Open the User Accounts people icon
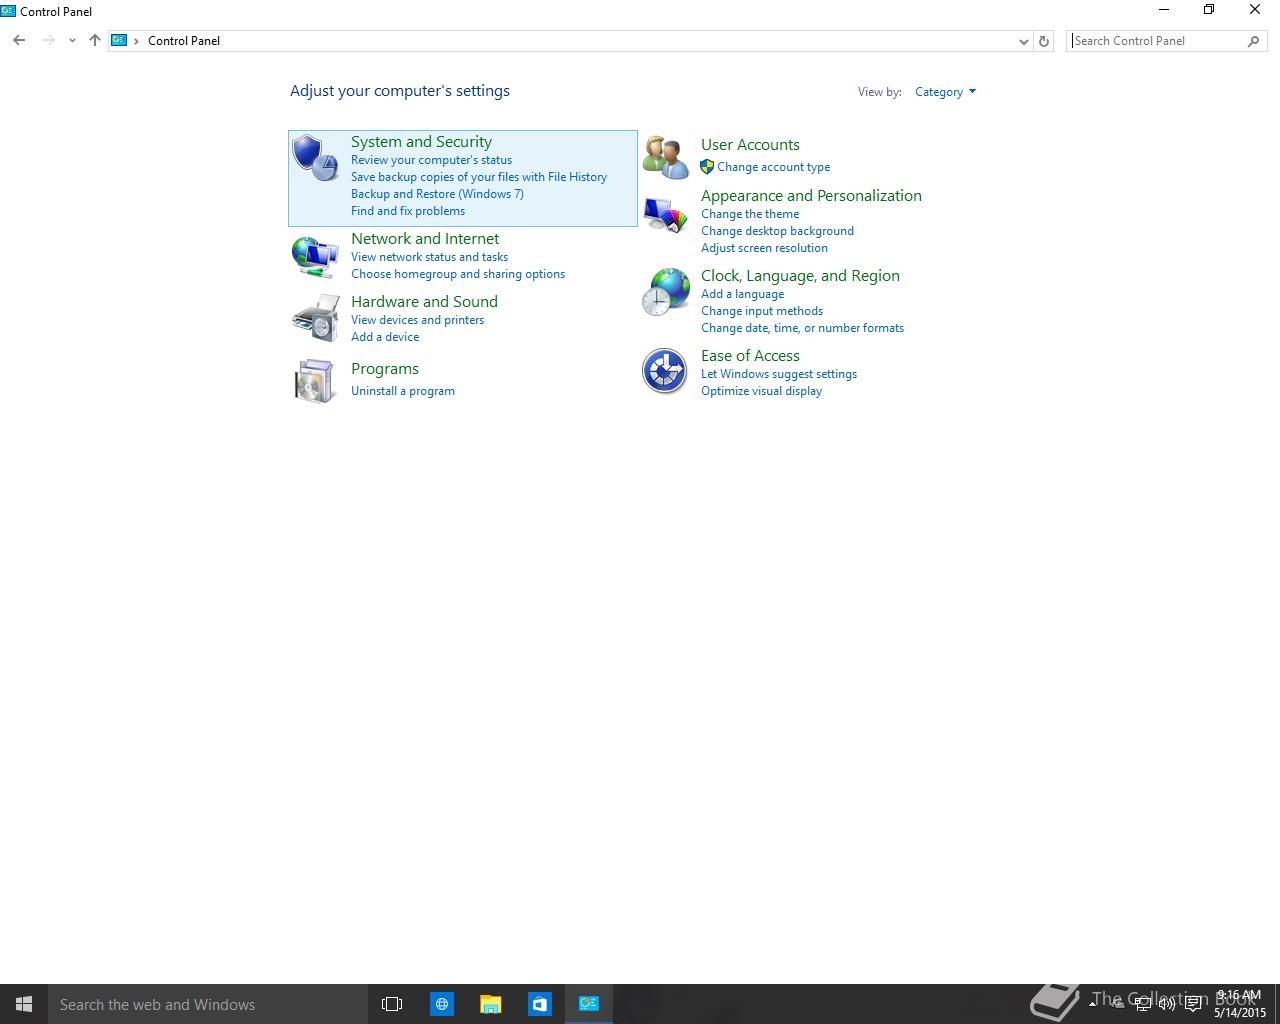The height and width of the screenshot is (1024, 1280). click(665, 157)
